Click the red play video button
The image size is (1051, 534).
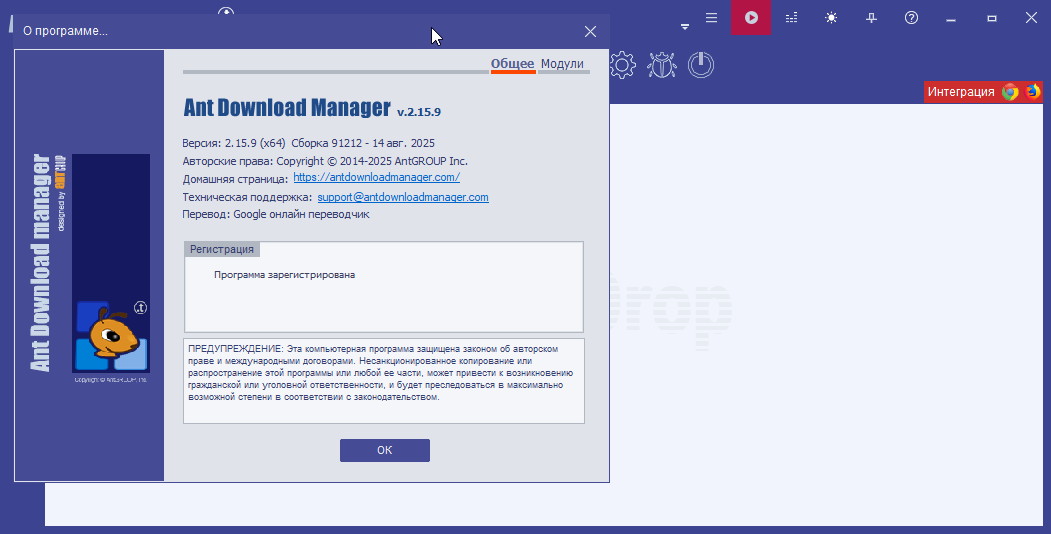click(751, 17)
